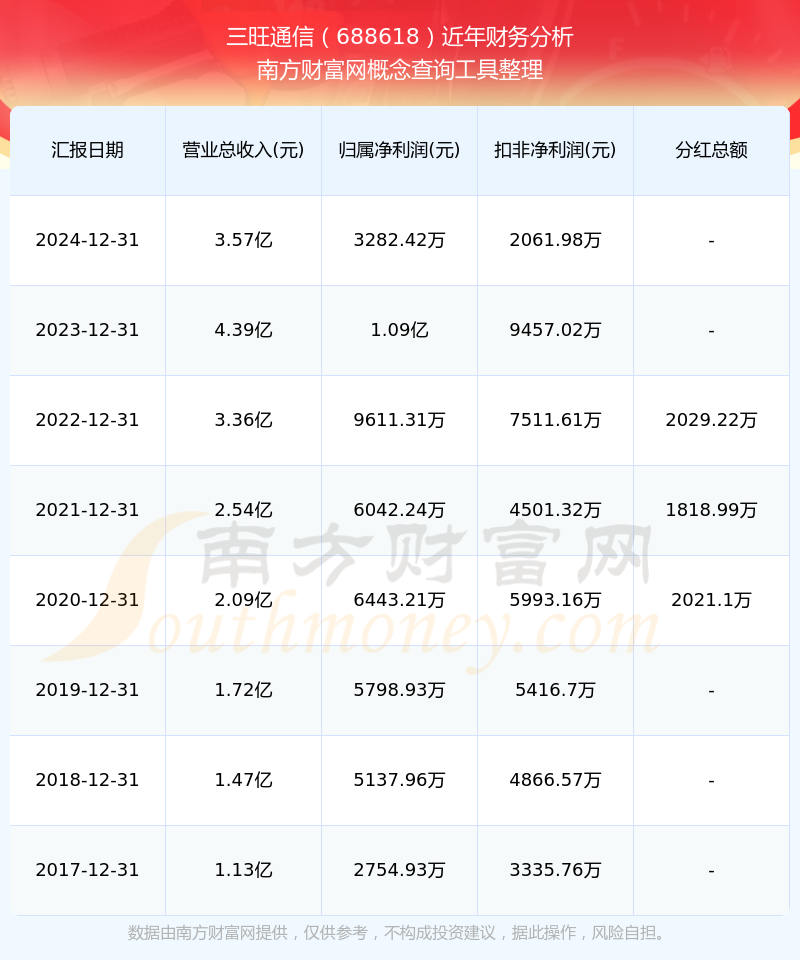This screenshot has width=800, height=960.
Task: Click the net profit value 2754.93万
Action: point(400,870)
